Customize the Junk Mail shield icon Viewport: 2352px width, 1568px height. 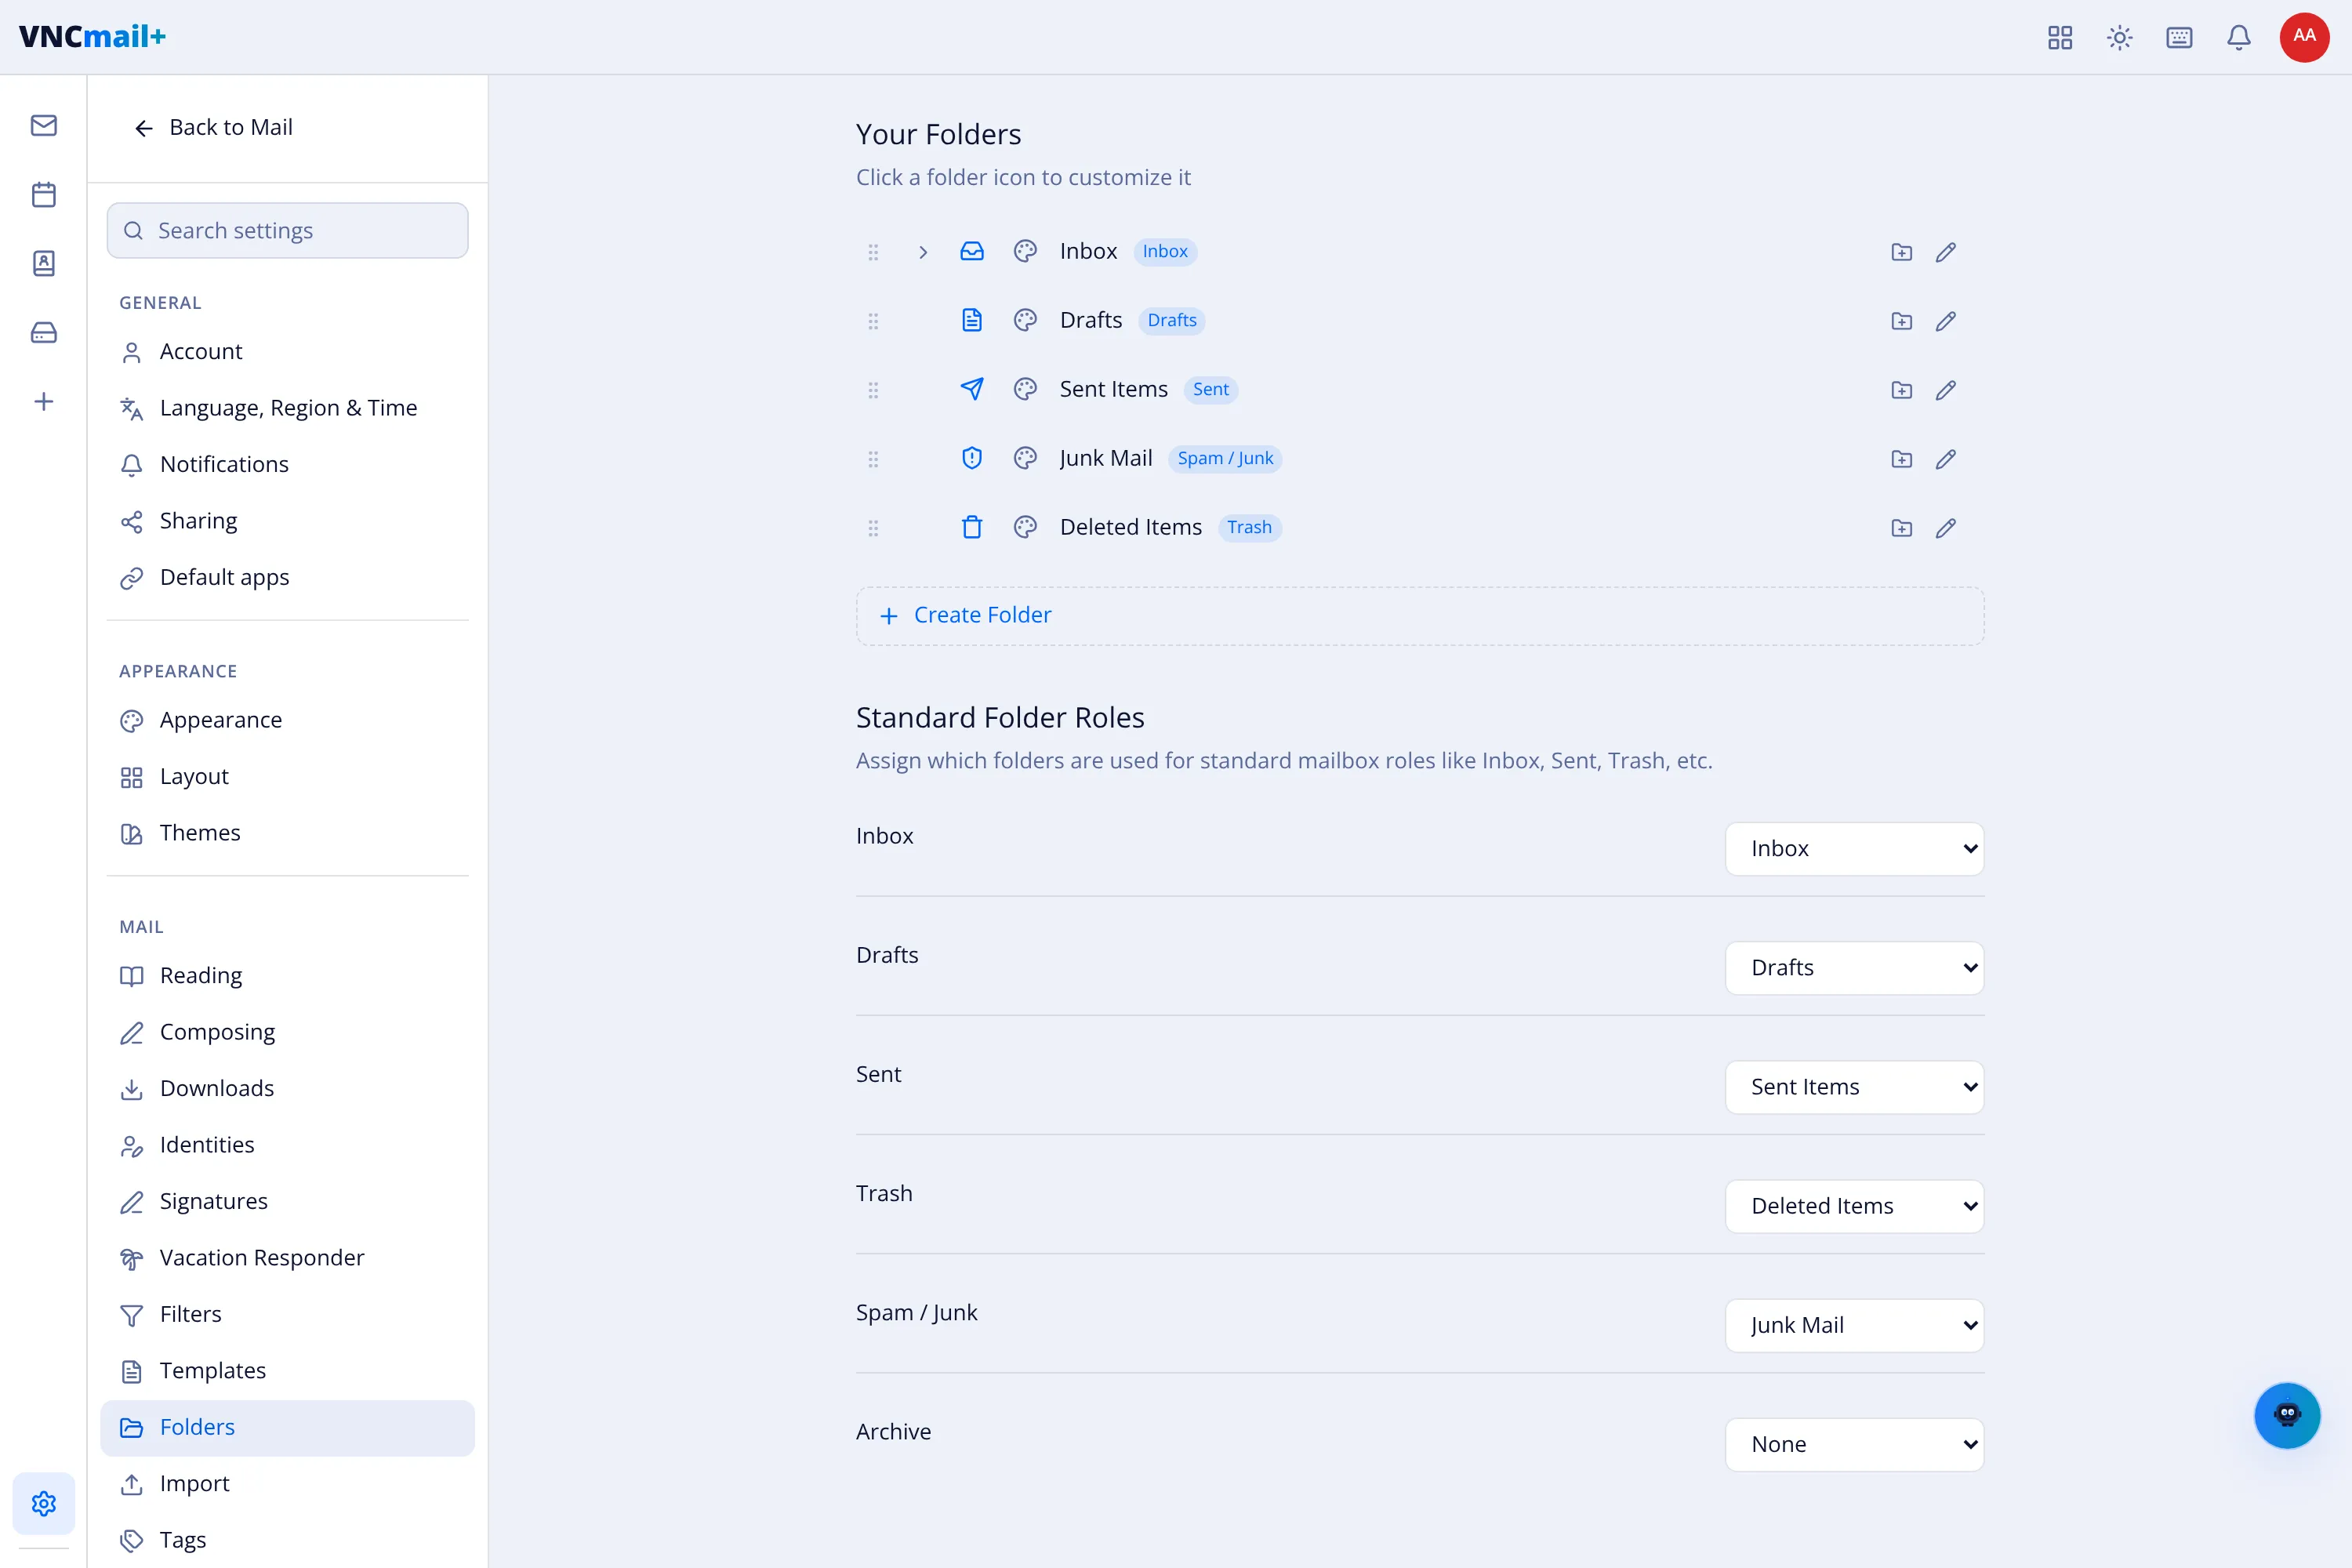972,458
